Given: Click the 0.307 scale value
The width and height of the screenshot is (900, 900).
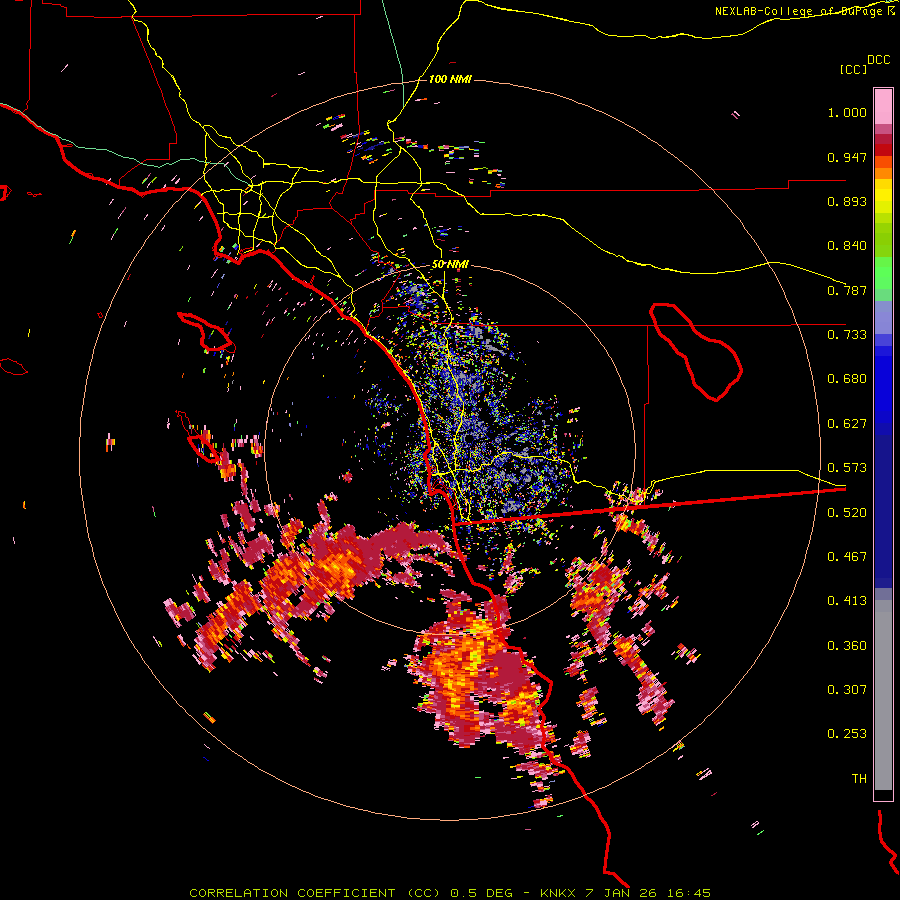Looking at the screenshot, I should coord(847,690).
